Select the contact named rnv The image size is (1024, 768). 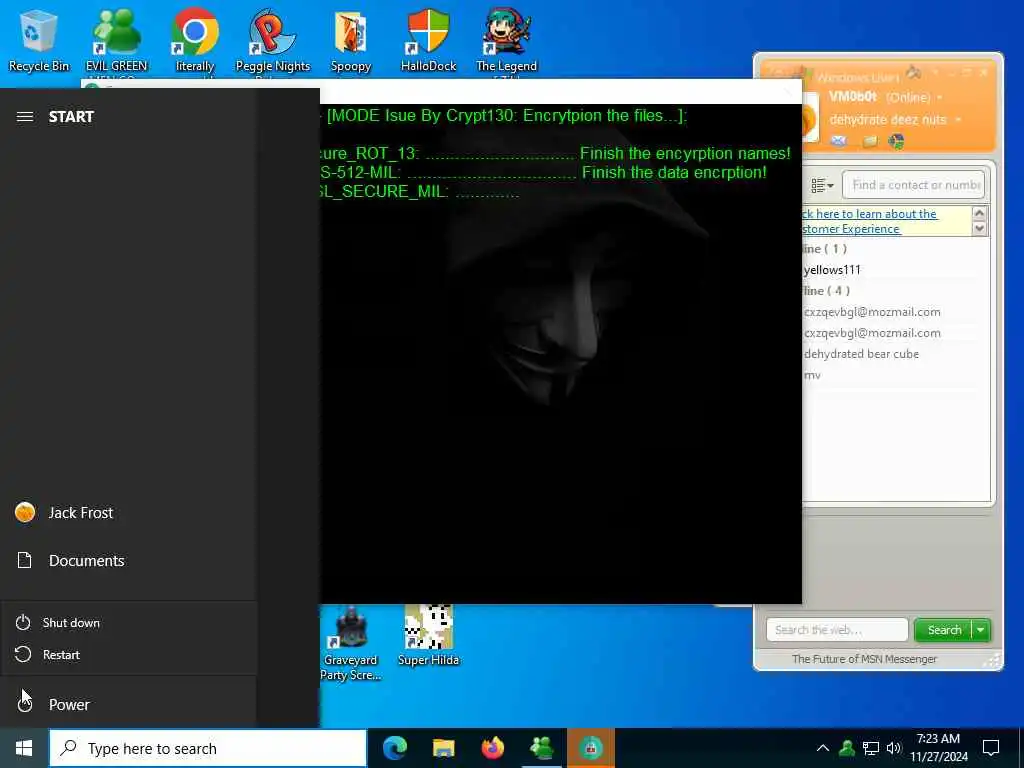(812, 376)
